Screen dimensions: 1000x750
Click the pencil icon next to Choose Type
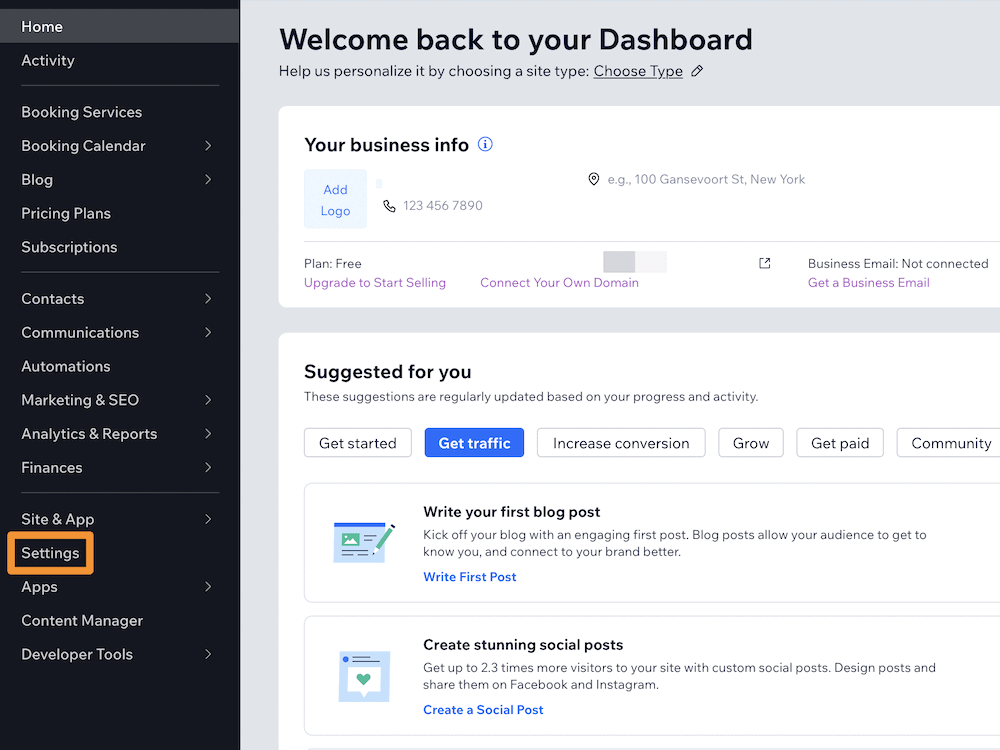(697, 71)
